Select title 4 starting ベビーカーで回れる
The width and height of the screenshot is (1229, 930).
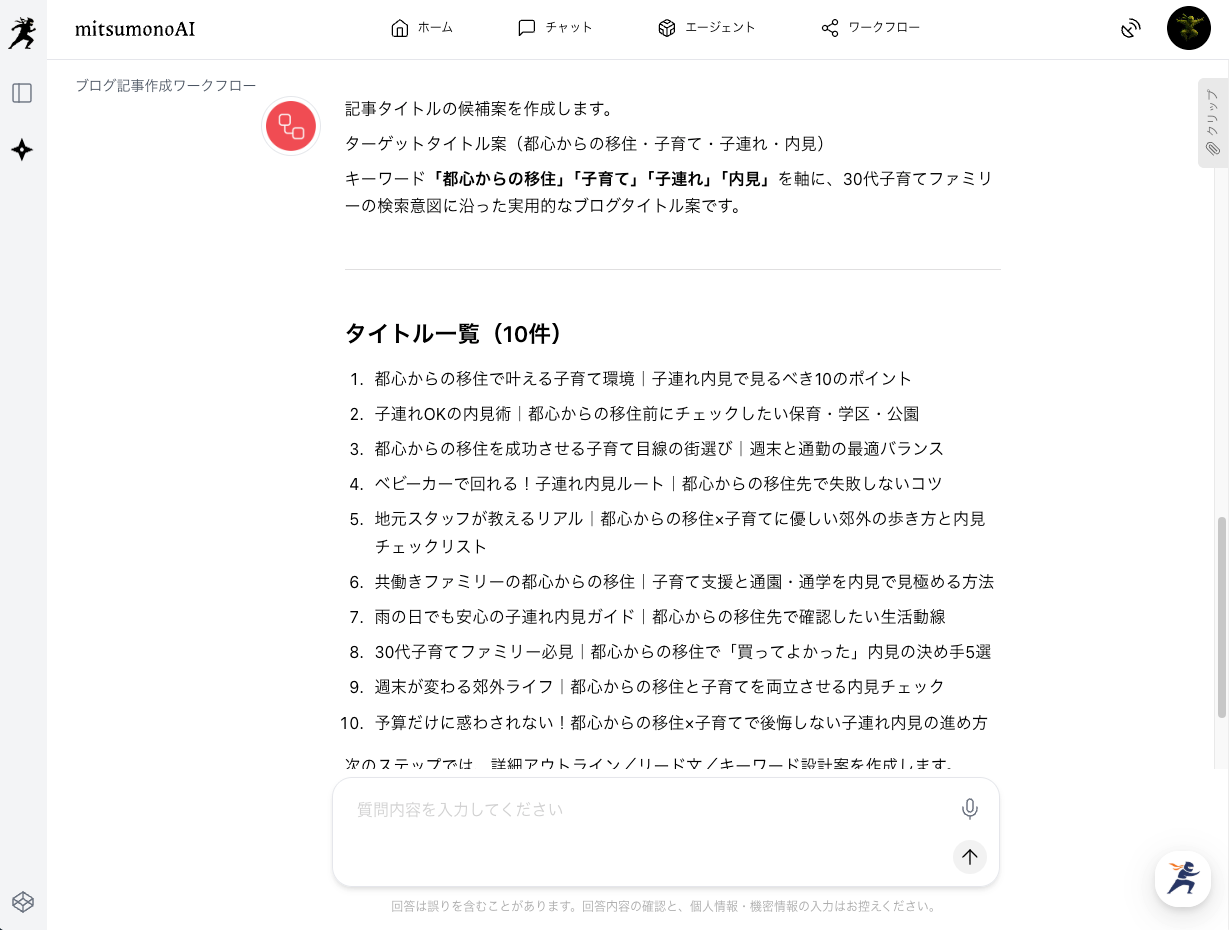click(658, 484)
